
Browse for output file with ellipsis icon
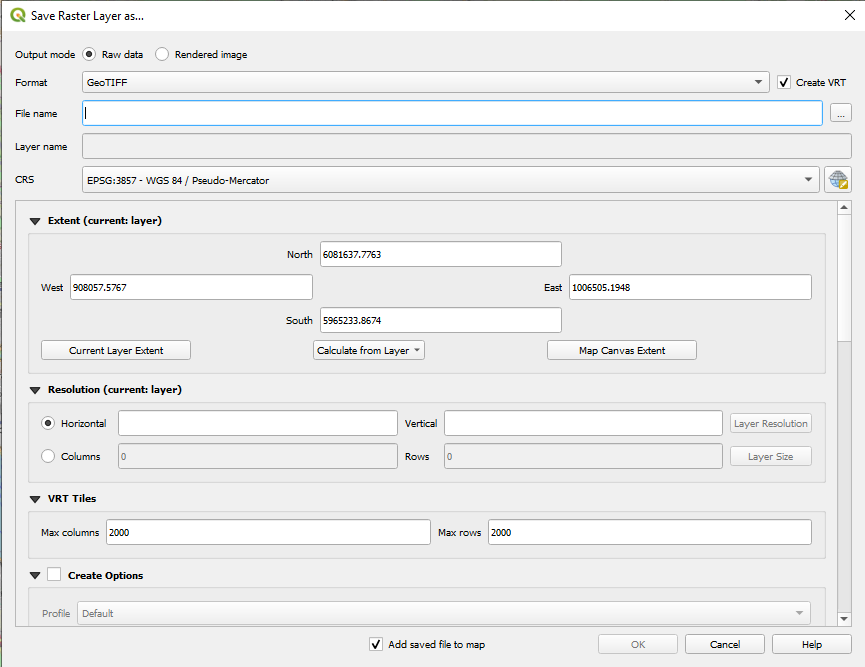click(840, 113)
